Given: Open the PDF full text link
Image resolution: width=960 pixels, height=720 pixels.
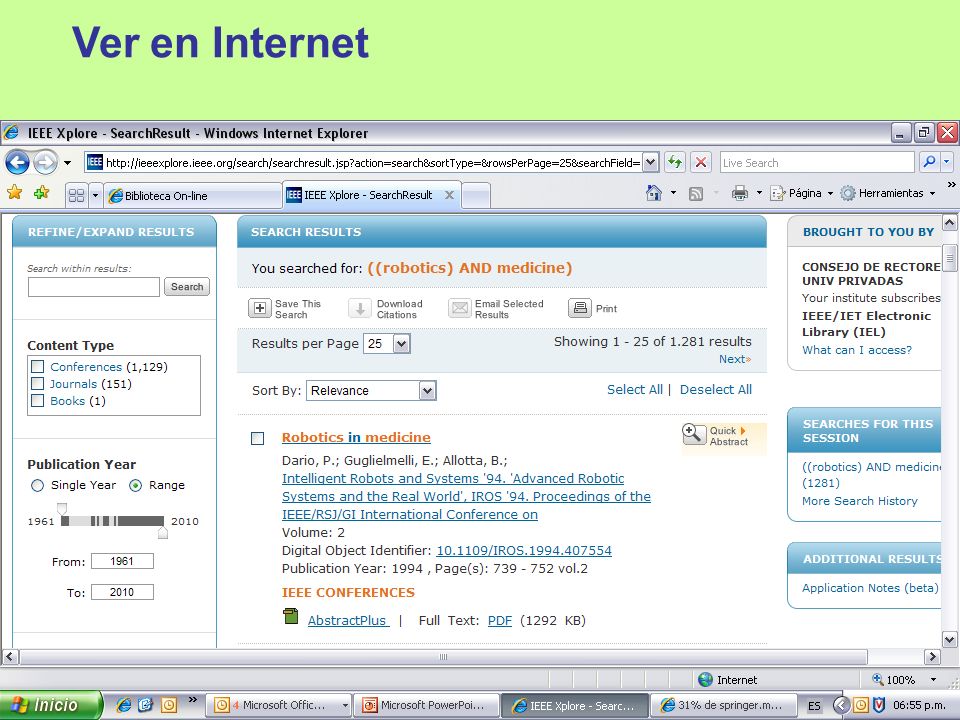Looking at the screenshot, I should [x=500, y=620].
